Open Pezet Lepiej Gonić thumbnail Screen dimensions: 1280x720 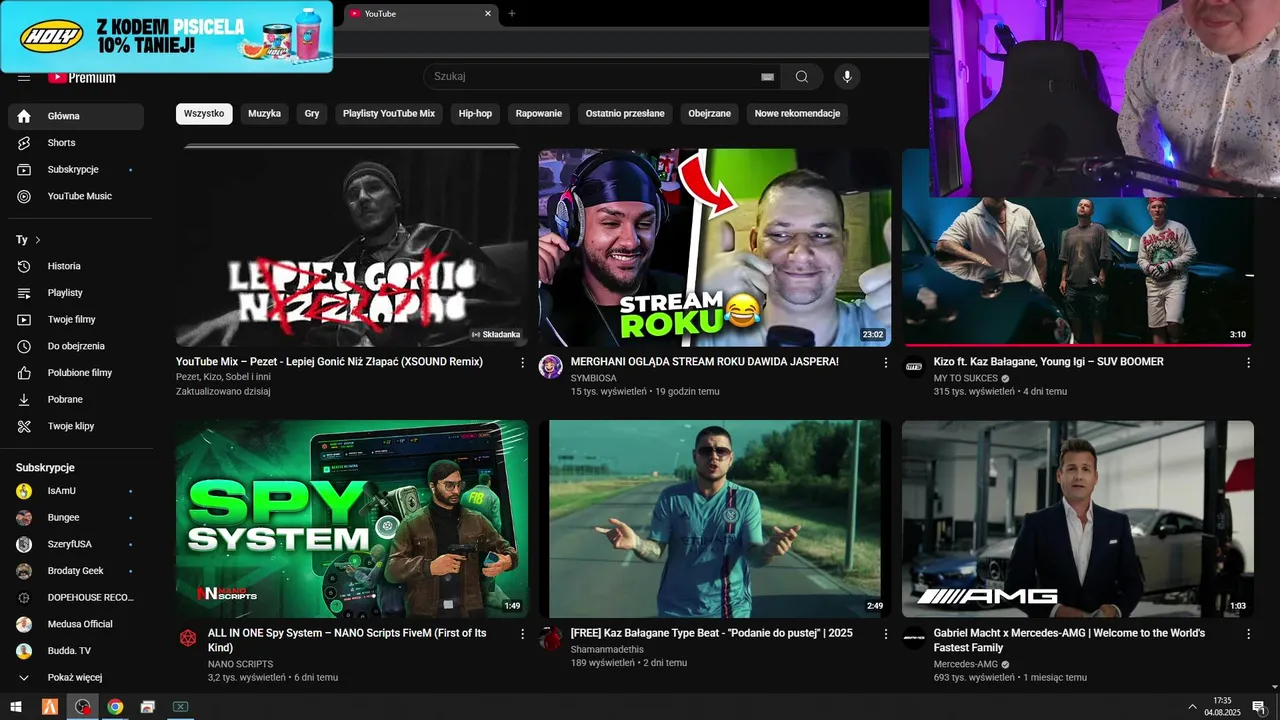coord(352,248)
